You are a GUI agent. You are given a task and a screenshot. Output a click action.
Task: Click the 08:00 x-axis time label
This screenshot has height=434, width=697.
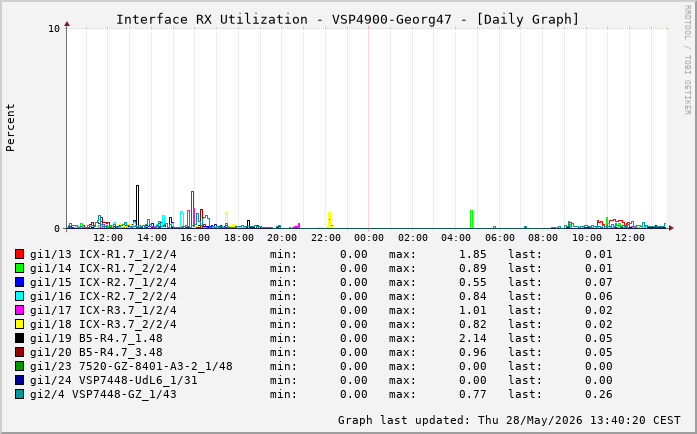pyautogui.click(x=543, y=238)
